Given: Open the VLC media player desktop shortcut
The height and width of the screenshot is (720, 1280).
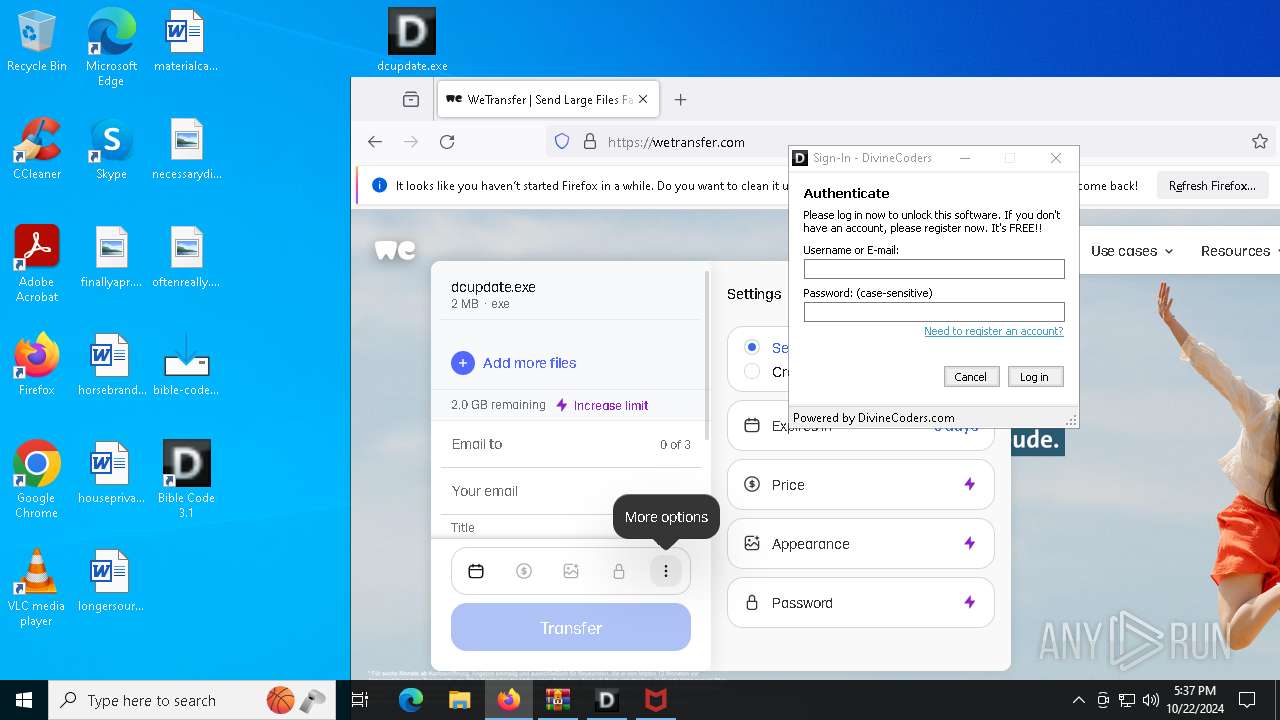Looking at the screenshot, I should tap(36, 587).
